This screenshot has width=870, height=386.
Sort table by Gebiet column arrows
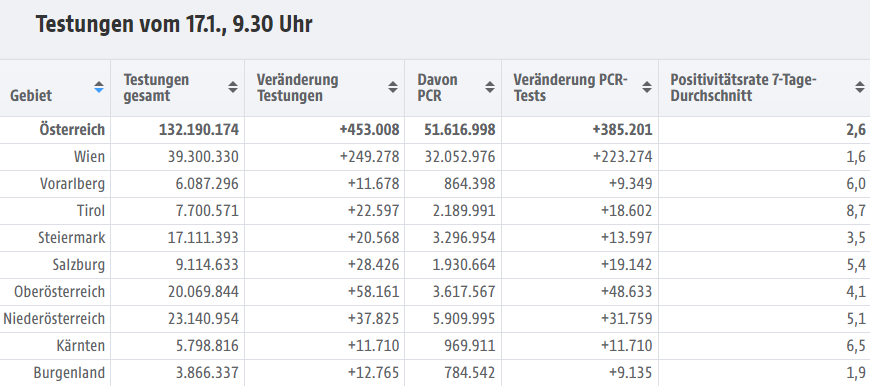(99, 87)
